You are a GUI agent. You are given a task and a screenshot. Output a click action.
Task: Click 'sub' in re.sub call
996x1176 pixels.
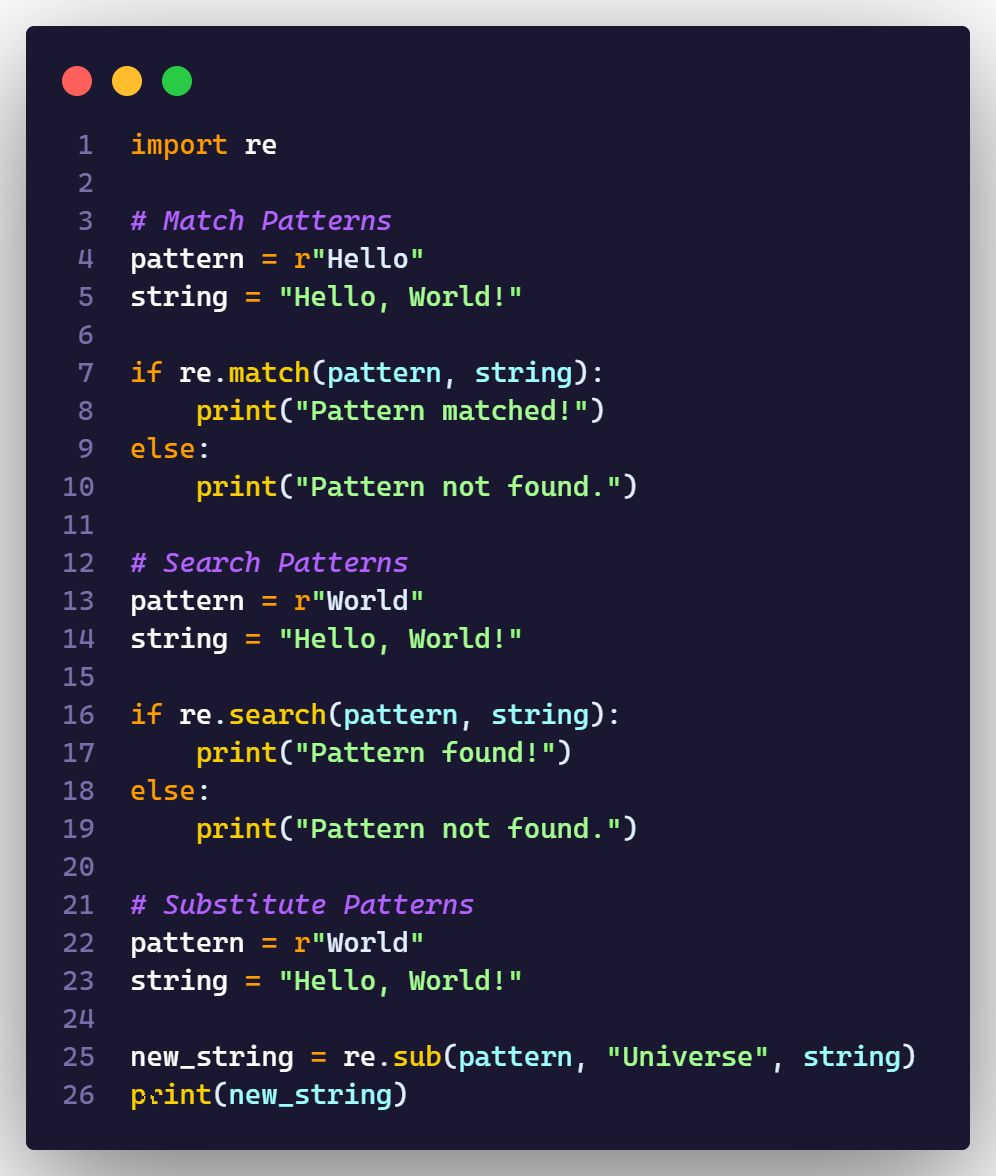tap(416, 1057)
